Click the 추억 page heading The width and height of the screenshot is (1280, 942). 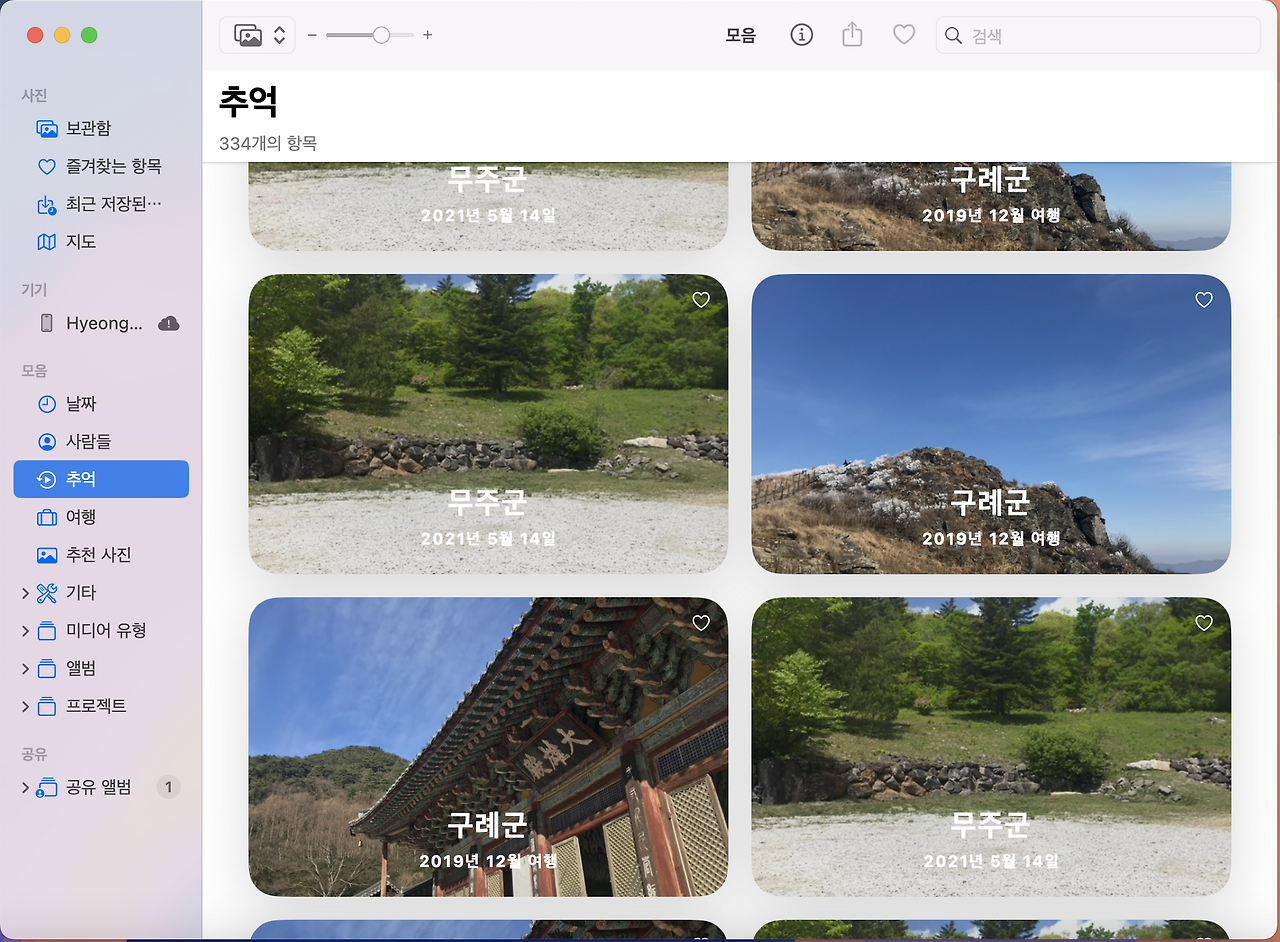pos(248,101)
